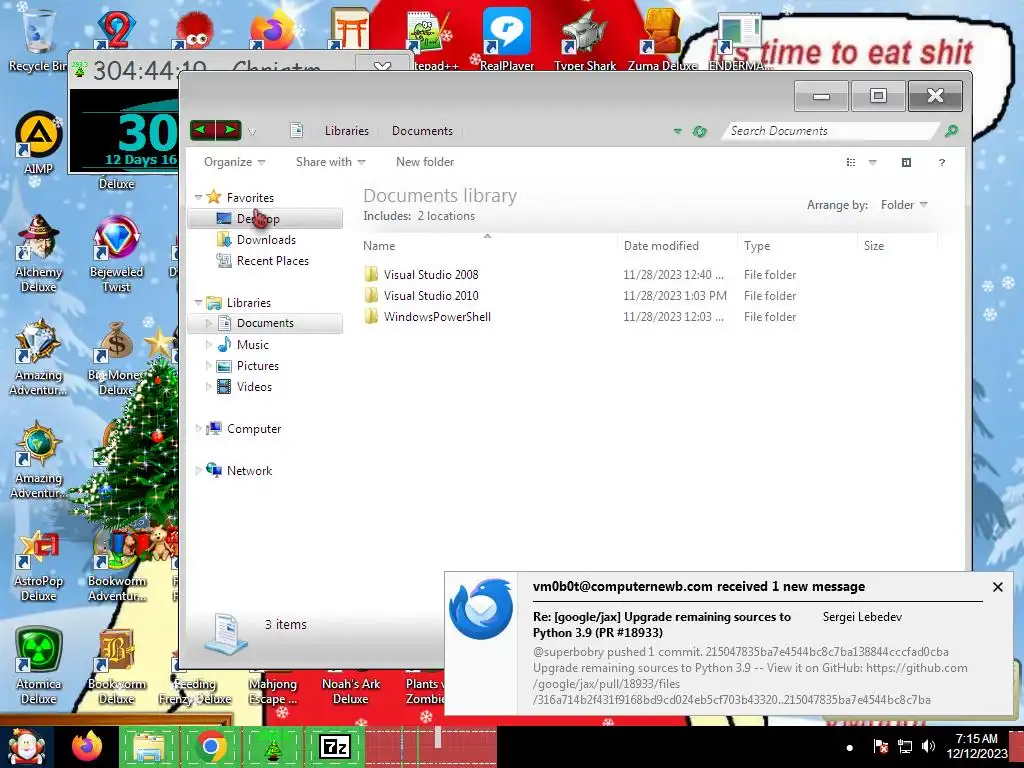Image resolution: width=1024 pixels, height=768 pixels.
Task: Select Pictures library in navigation pane
Action: pyautogui.click(x=257, y=366)
